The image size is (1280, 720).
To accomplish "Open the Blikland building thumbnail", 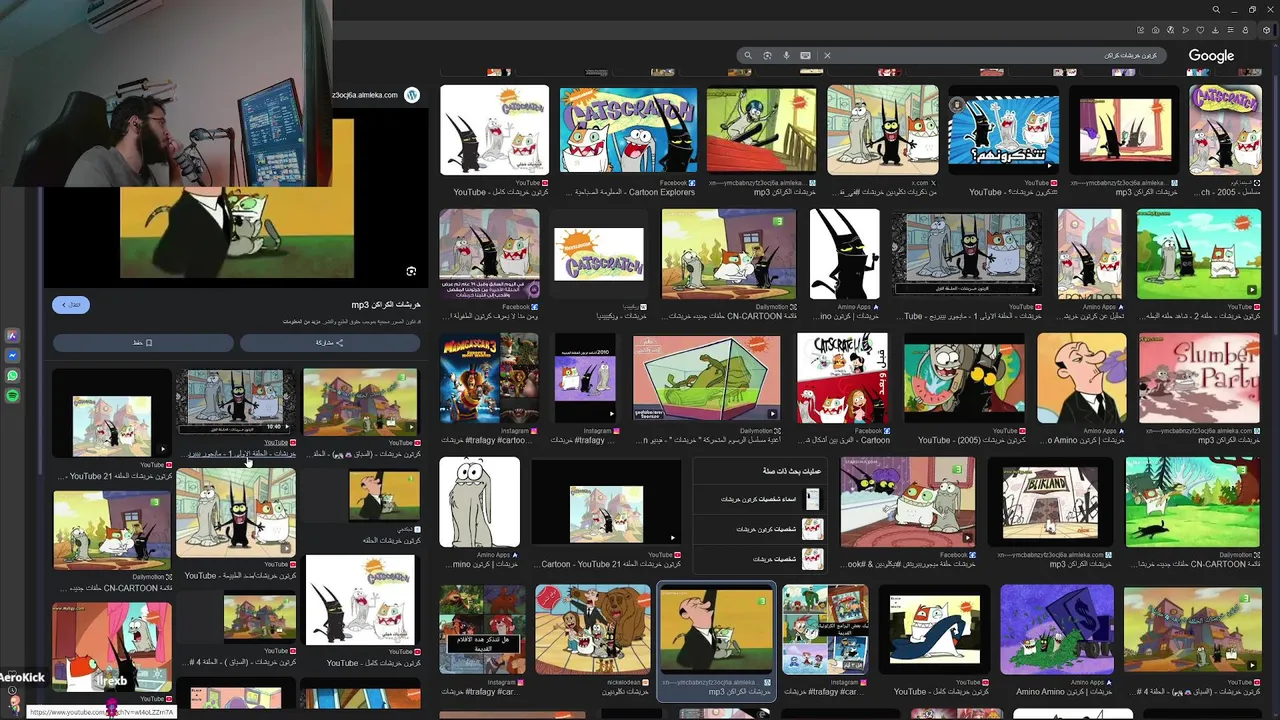I will coord(1049,503).
